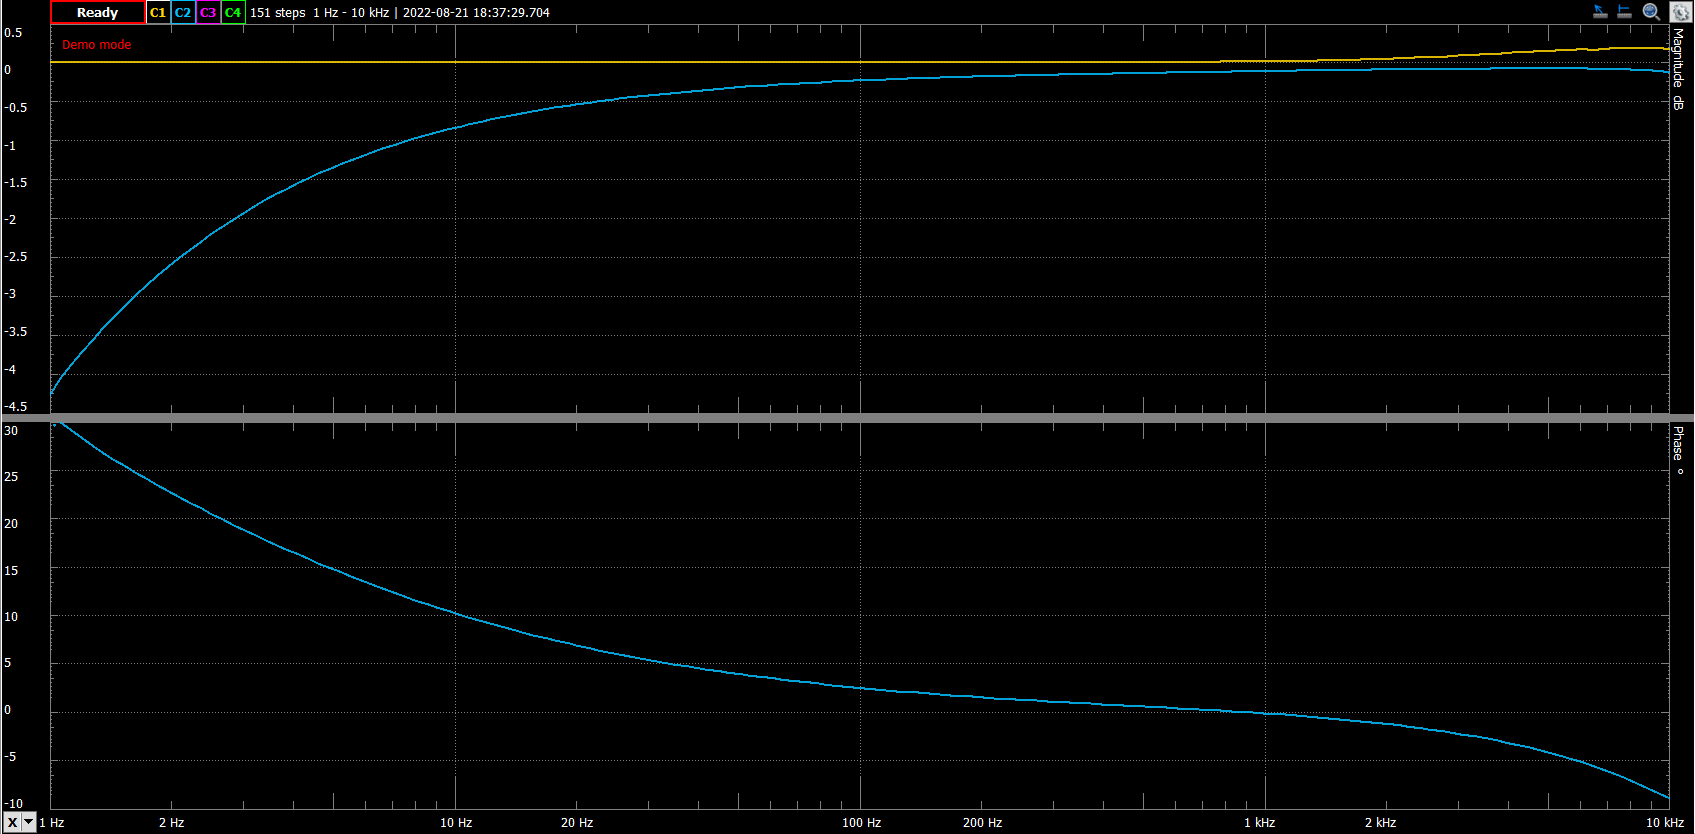Viewport: 1695px width, 834px height.
Task: Click the 1 kHz frequency axis label
Action: pos(1259,823)
